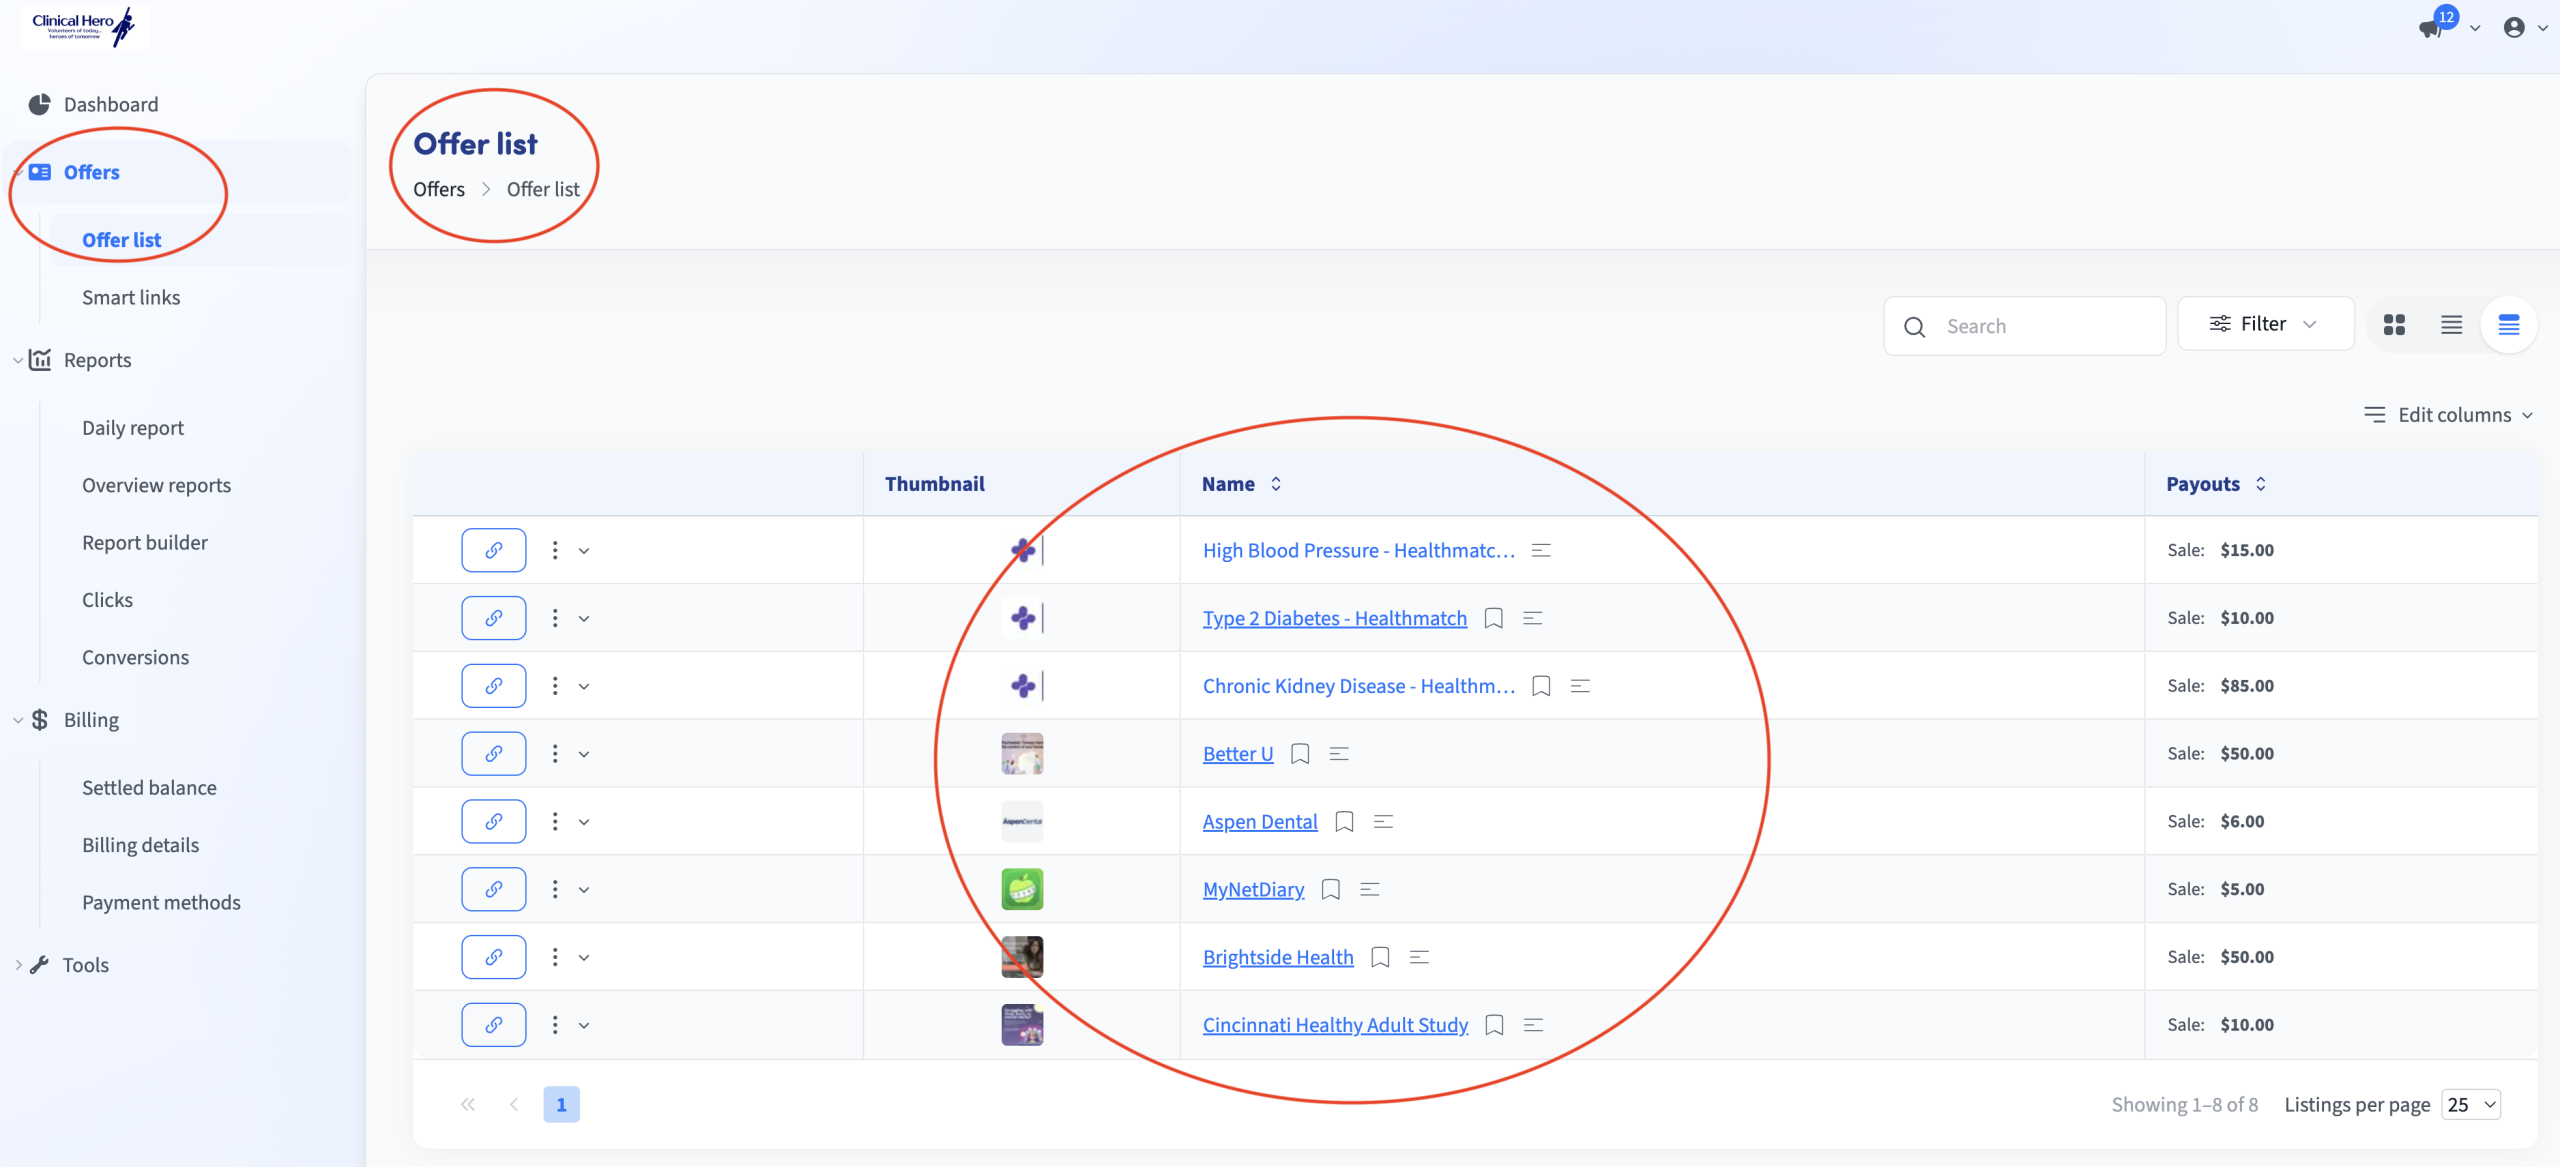Screen dimensions: 2560x1167
Task: Open Overview reports in sidebar
Action: tap(156, 485)
